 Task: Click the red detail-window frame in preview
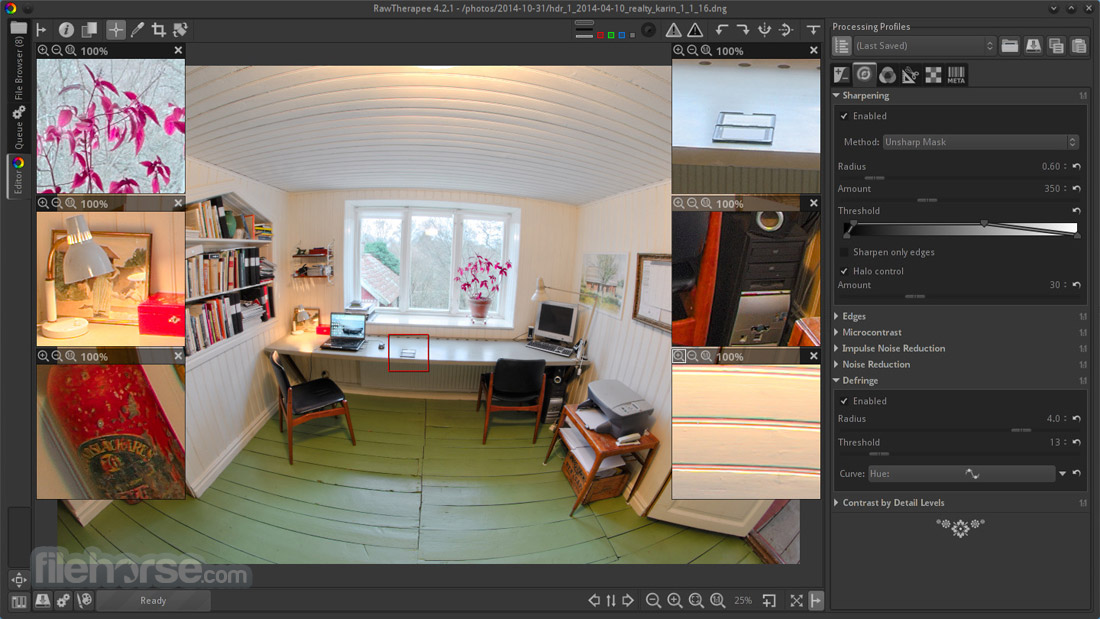(x=409, y=353)
